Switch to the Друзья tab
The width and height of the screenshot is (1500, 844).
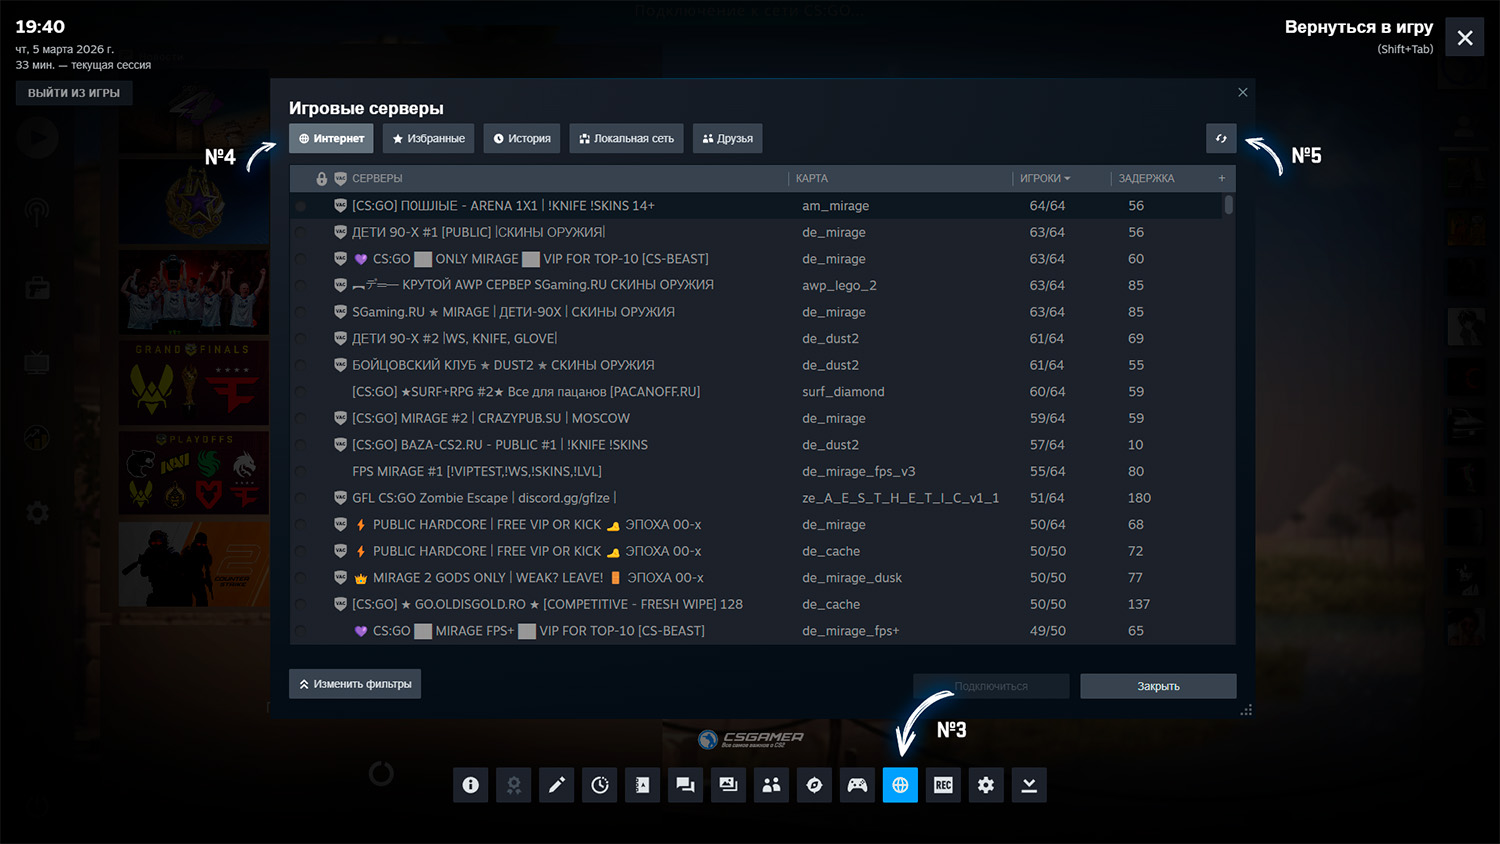(728, 138)
